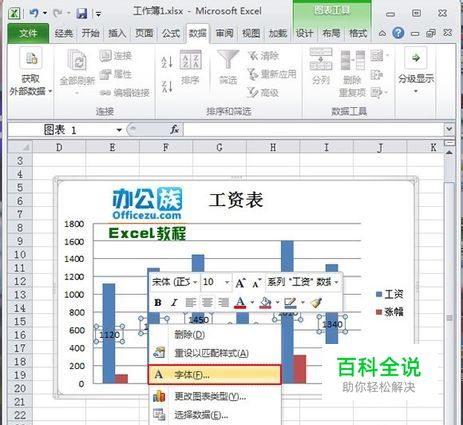Open the 文件 tab
The height and width of the screenshot is (425, 463).
click(x=28, y=33)
